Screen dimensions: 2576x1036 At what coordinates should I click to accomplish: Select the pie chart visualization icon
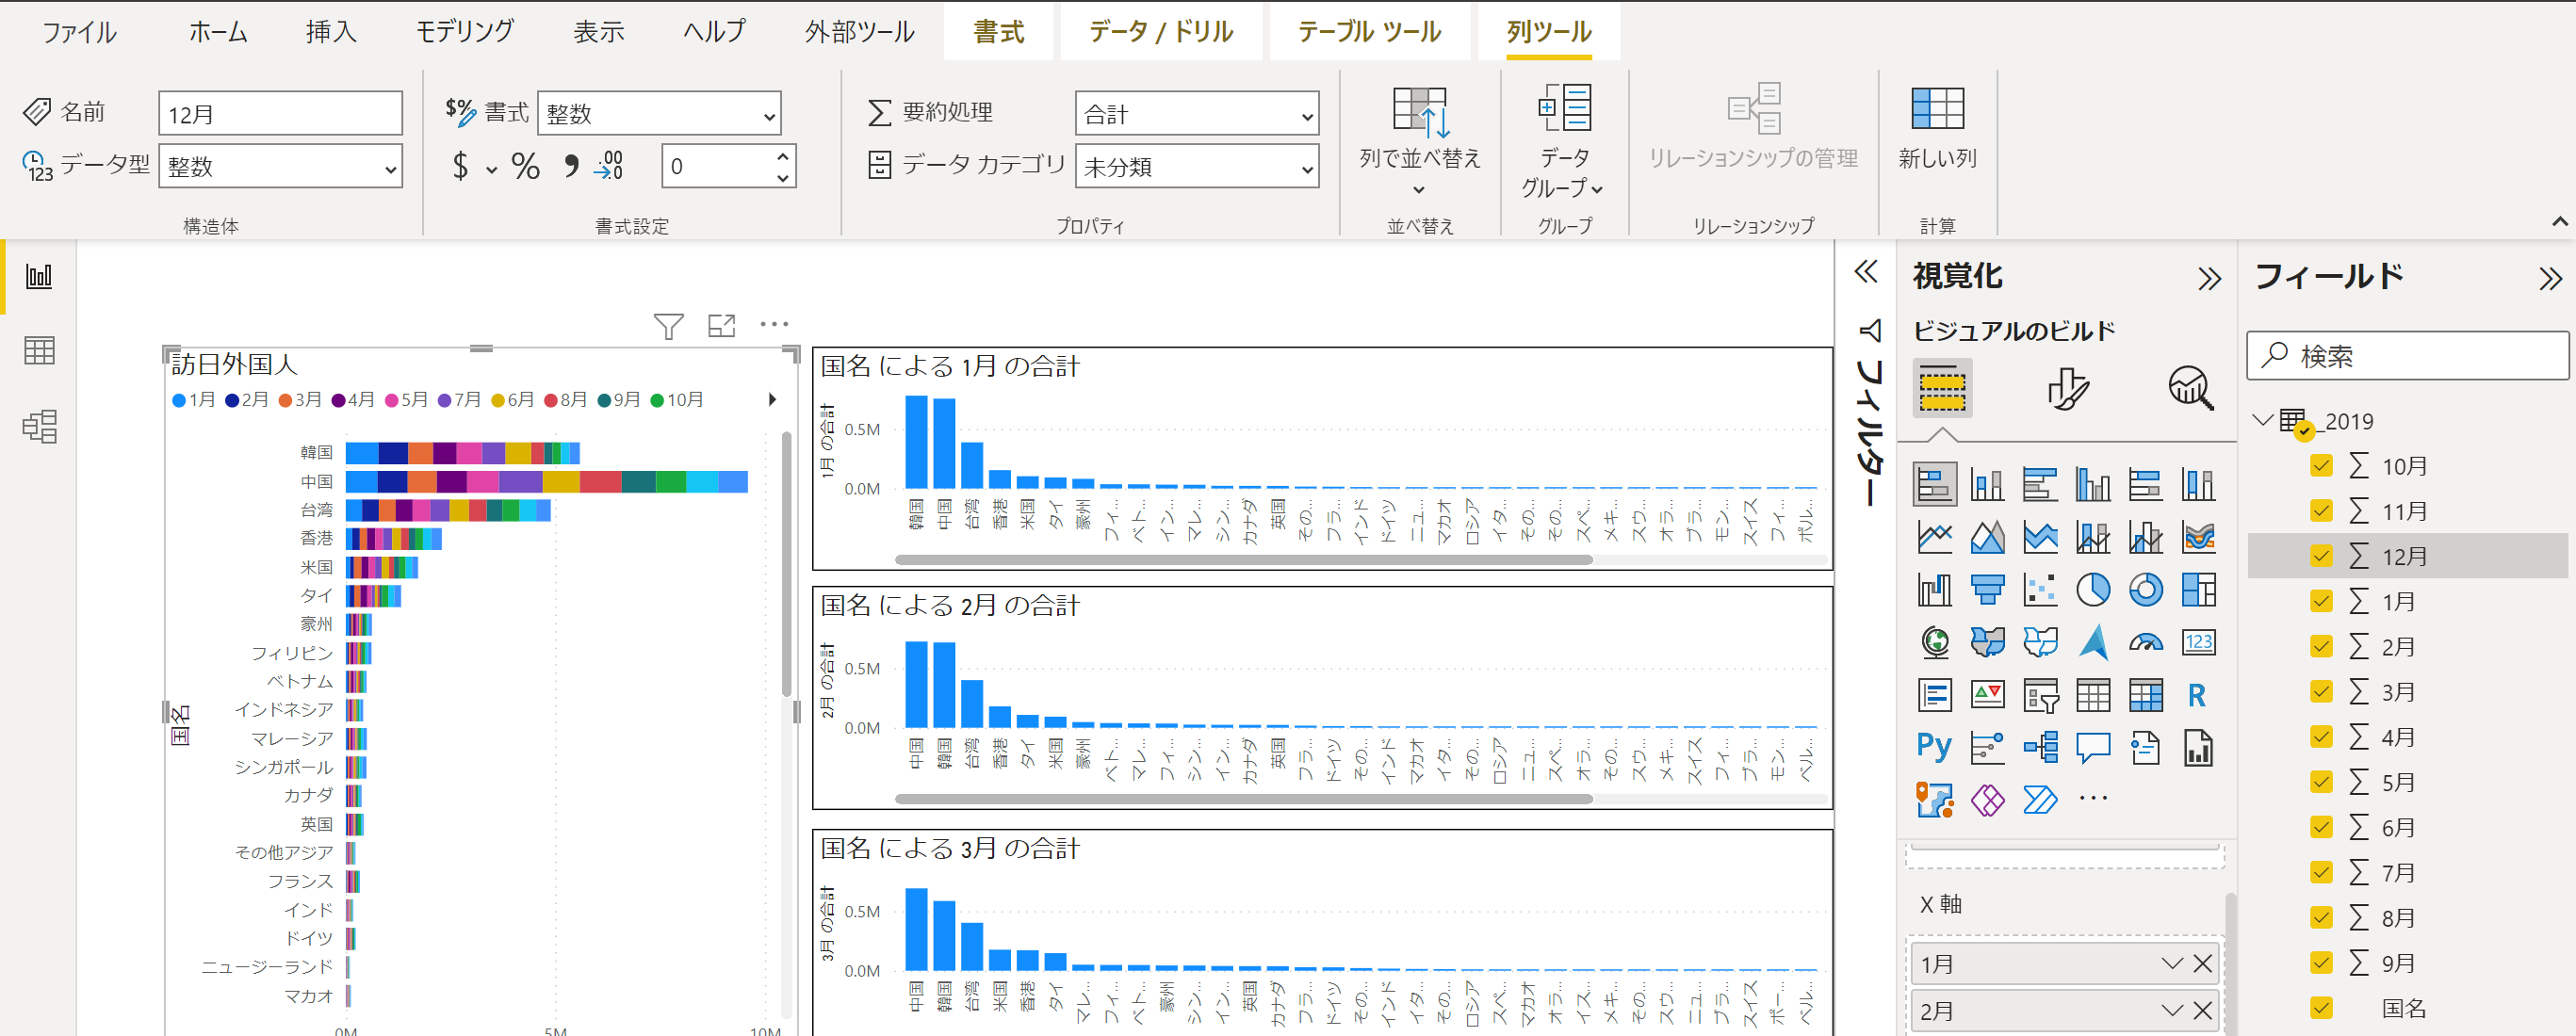[2092, 589]
